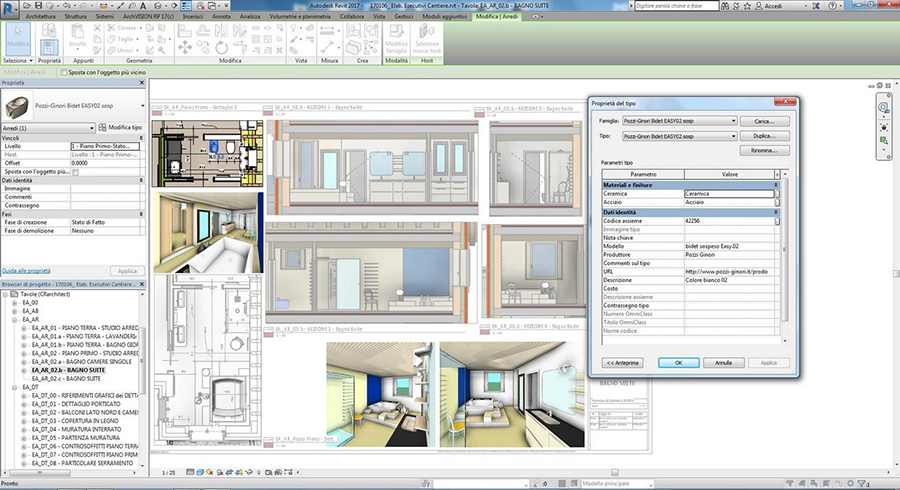
Task: Click the keyword search field in title bar
Action: [676, 6]
